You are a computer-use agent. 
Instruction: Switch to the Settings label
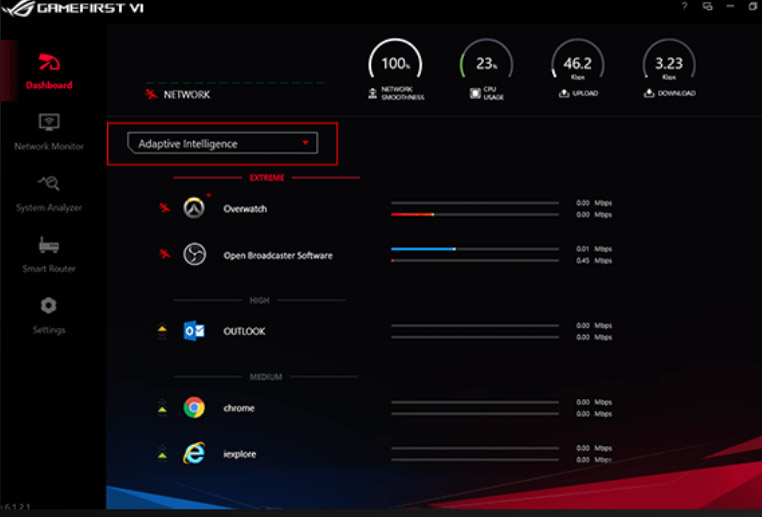click(x=49, y=330)
